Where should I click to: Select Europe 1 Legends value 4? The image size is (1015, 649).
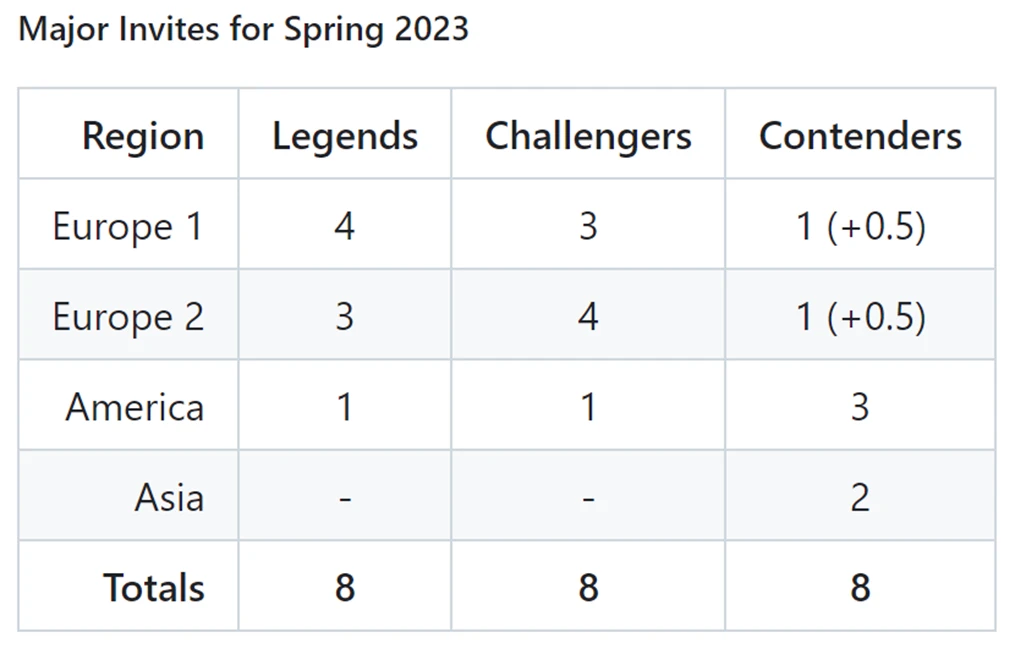[344, 226]
